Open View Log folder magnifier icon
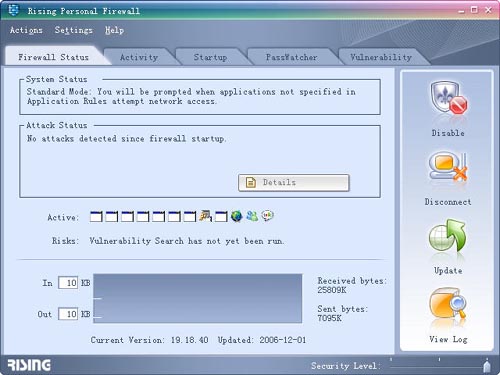The height and width of the screenshot is (375, 500). point(448,304)
